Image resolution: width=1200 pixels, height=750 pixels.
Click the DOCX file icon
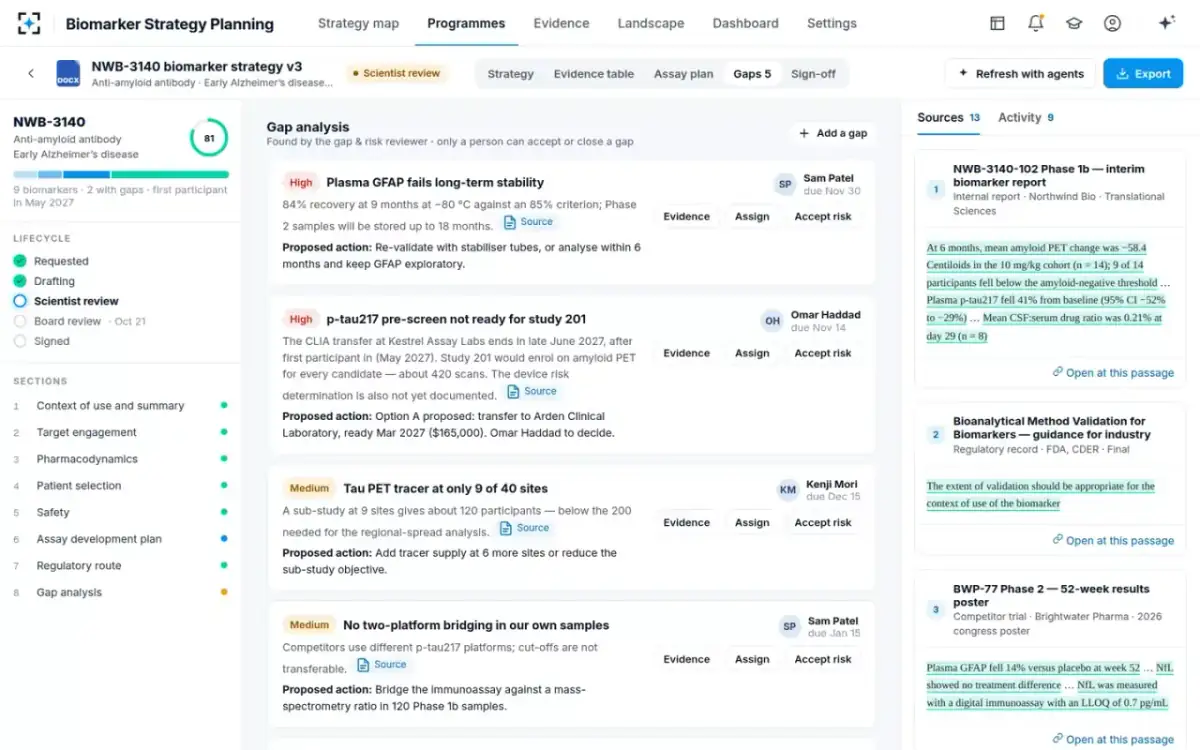pos(68,73)
